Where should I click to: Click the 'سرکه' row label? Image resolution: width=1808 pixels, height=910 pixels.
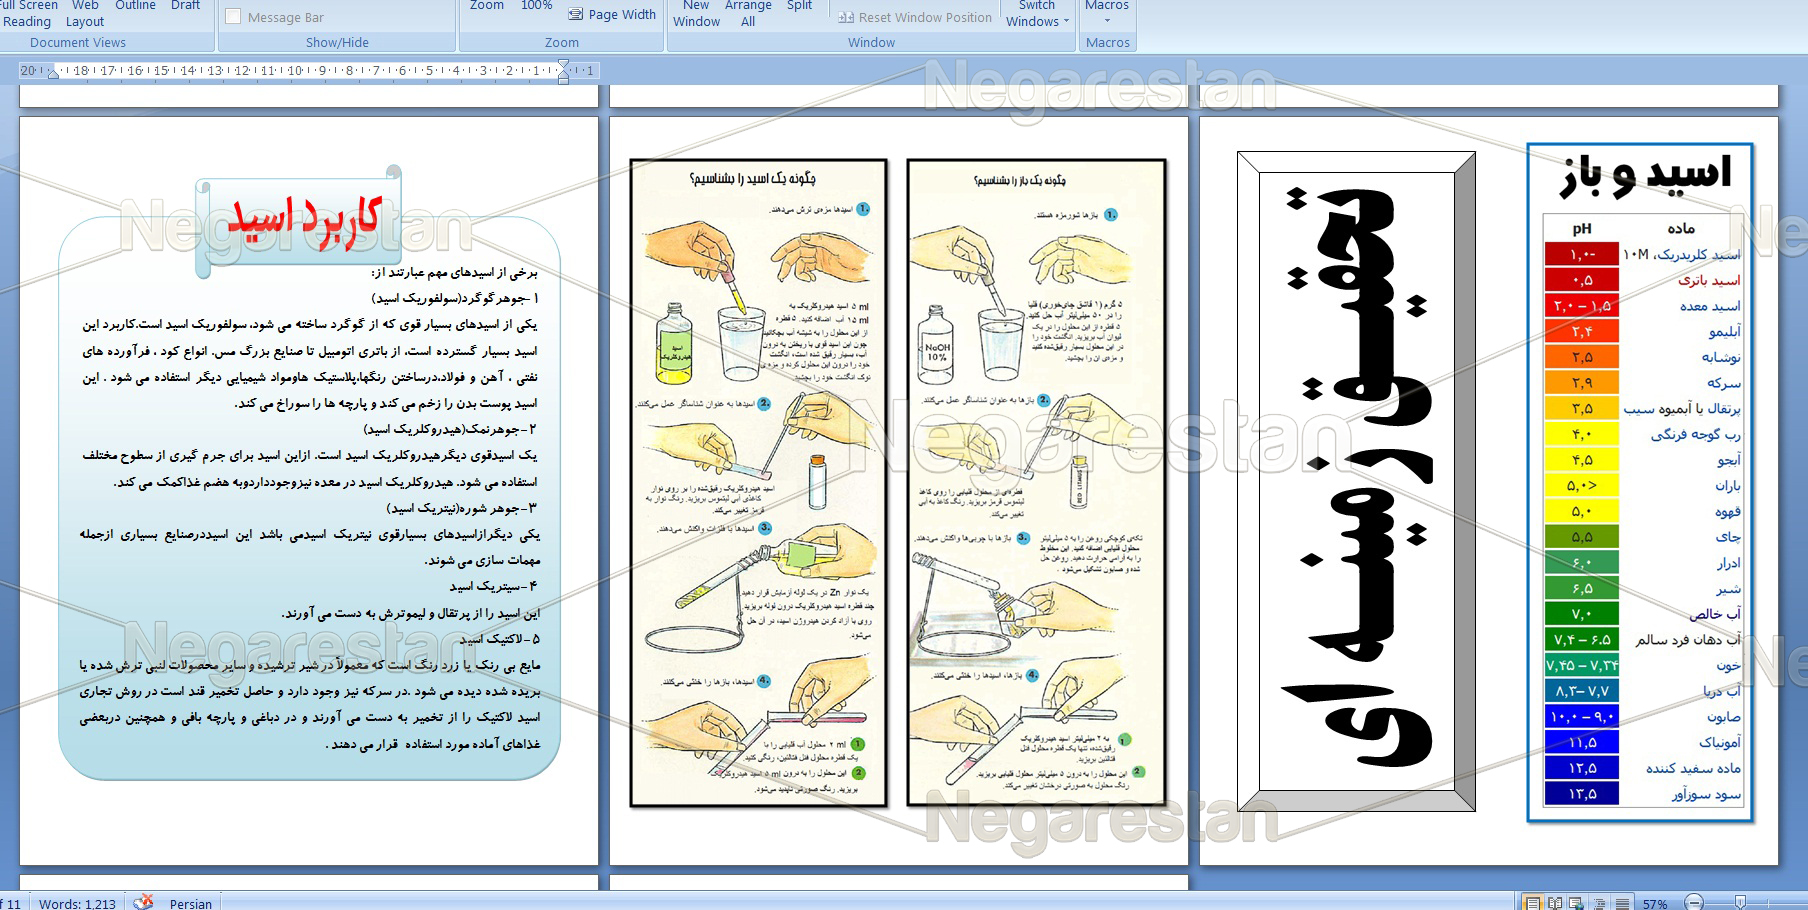coord(1724,383)
